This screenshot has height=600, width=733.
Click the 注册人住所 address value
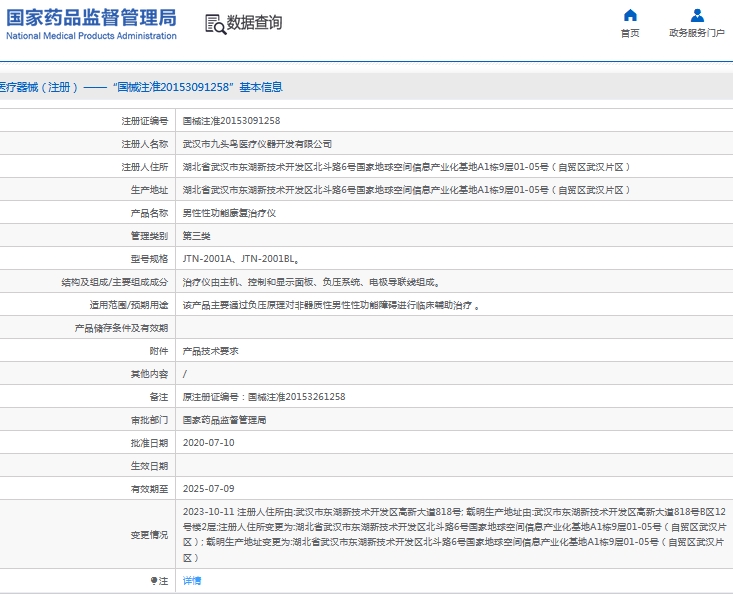(x=407, y=167)
